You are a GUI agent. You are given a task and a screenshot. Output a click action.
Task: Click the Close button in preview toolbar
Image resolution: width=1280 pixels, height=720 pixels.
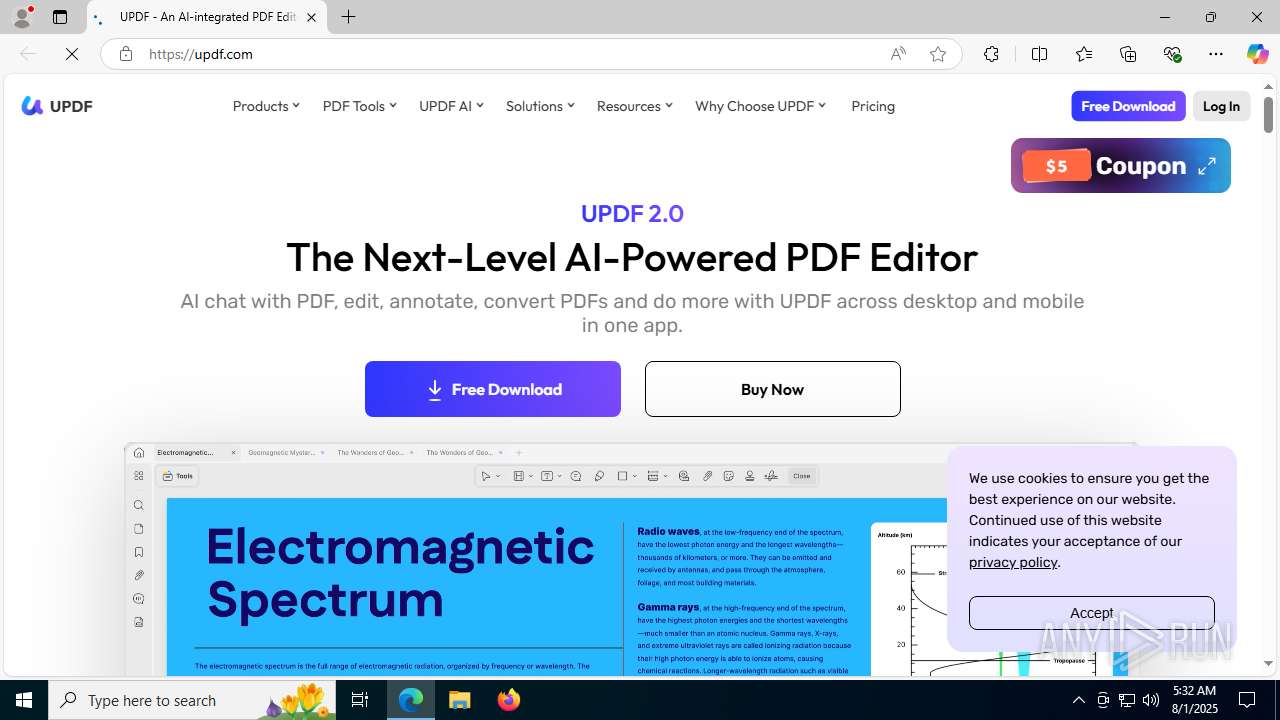[x=802, y=476]
